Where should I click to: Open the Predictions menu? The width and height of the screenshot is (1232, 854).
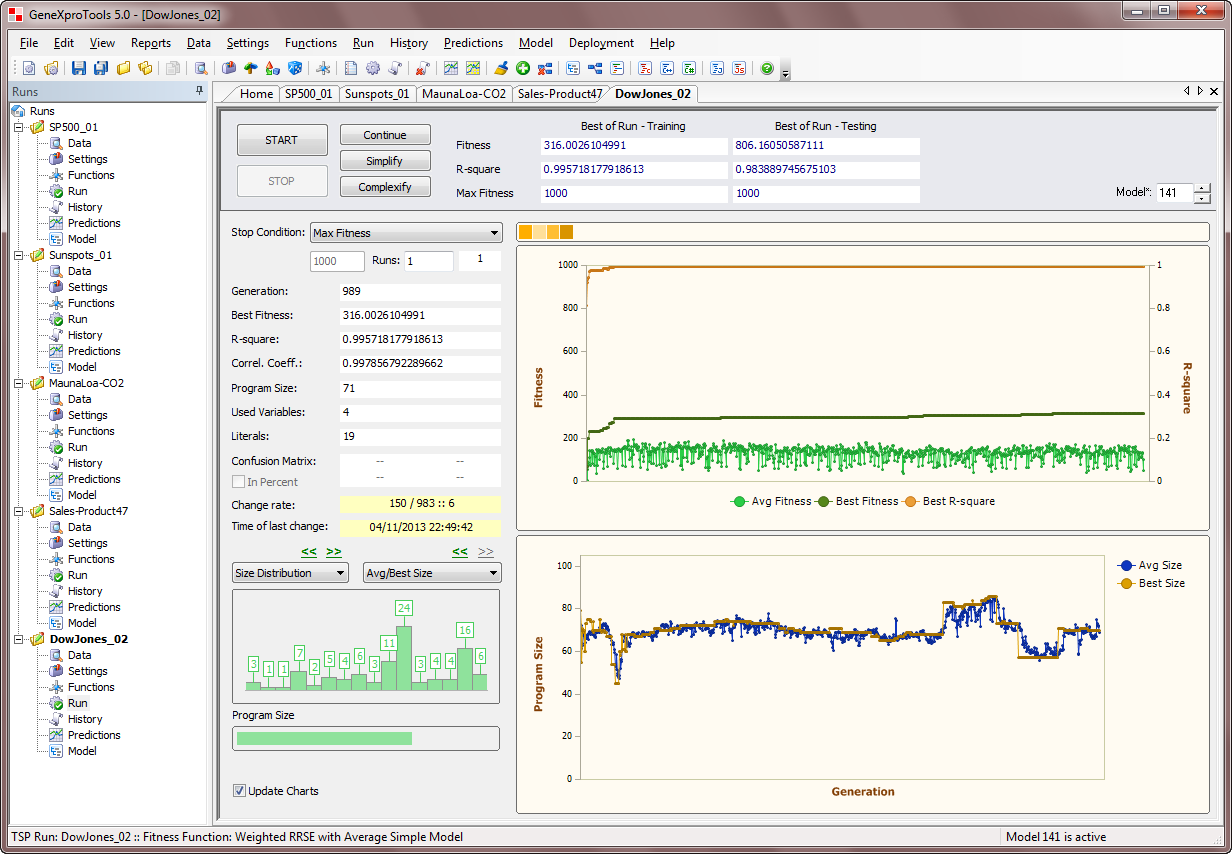click(x=473, y=43)
